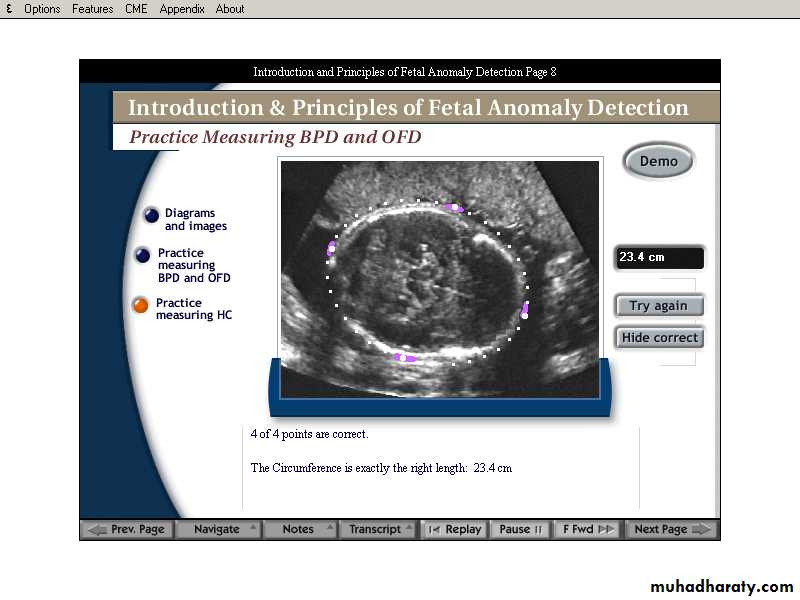Click the Try again button
800x600 pixels.
coord(659,306)
